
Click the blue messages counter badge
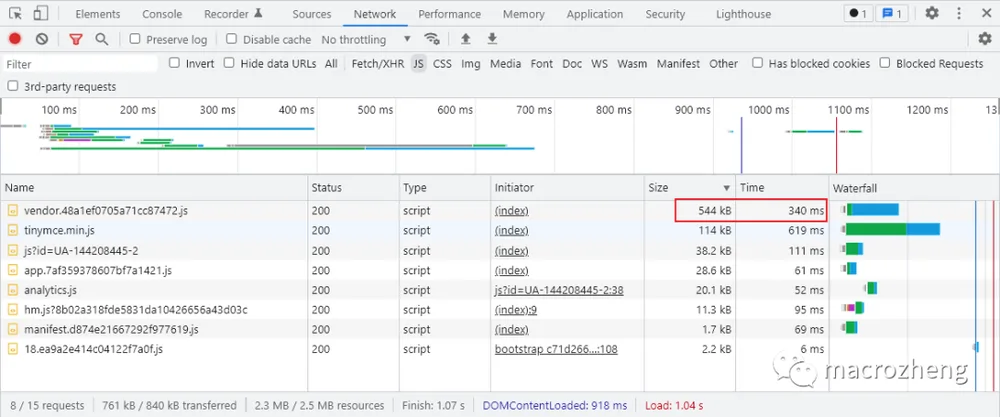click(892, 13)
